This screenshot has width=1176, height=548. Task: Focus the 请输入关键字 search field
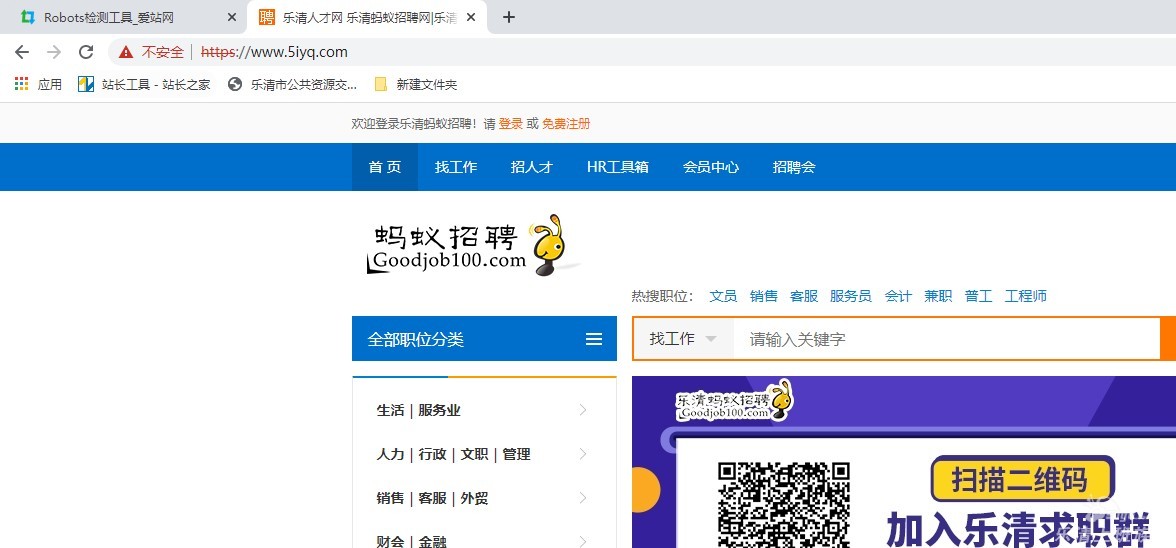click(946, 339)
